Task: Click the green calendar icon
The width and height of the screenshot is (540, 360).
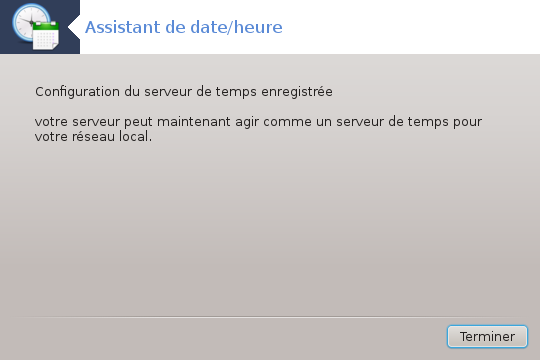Action: [46, 36]
